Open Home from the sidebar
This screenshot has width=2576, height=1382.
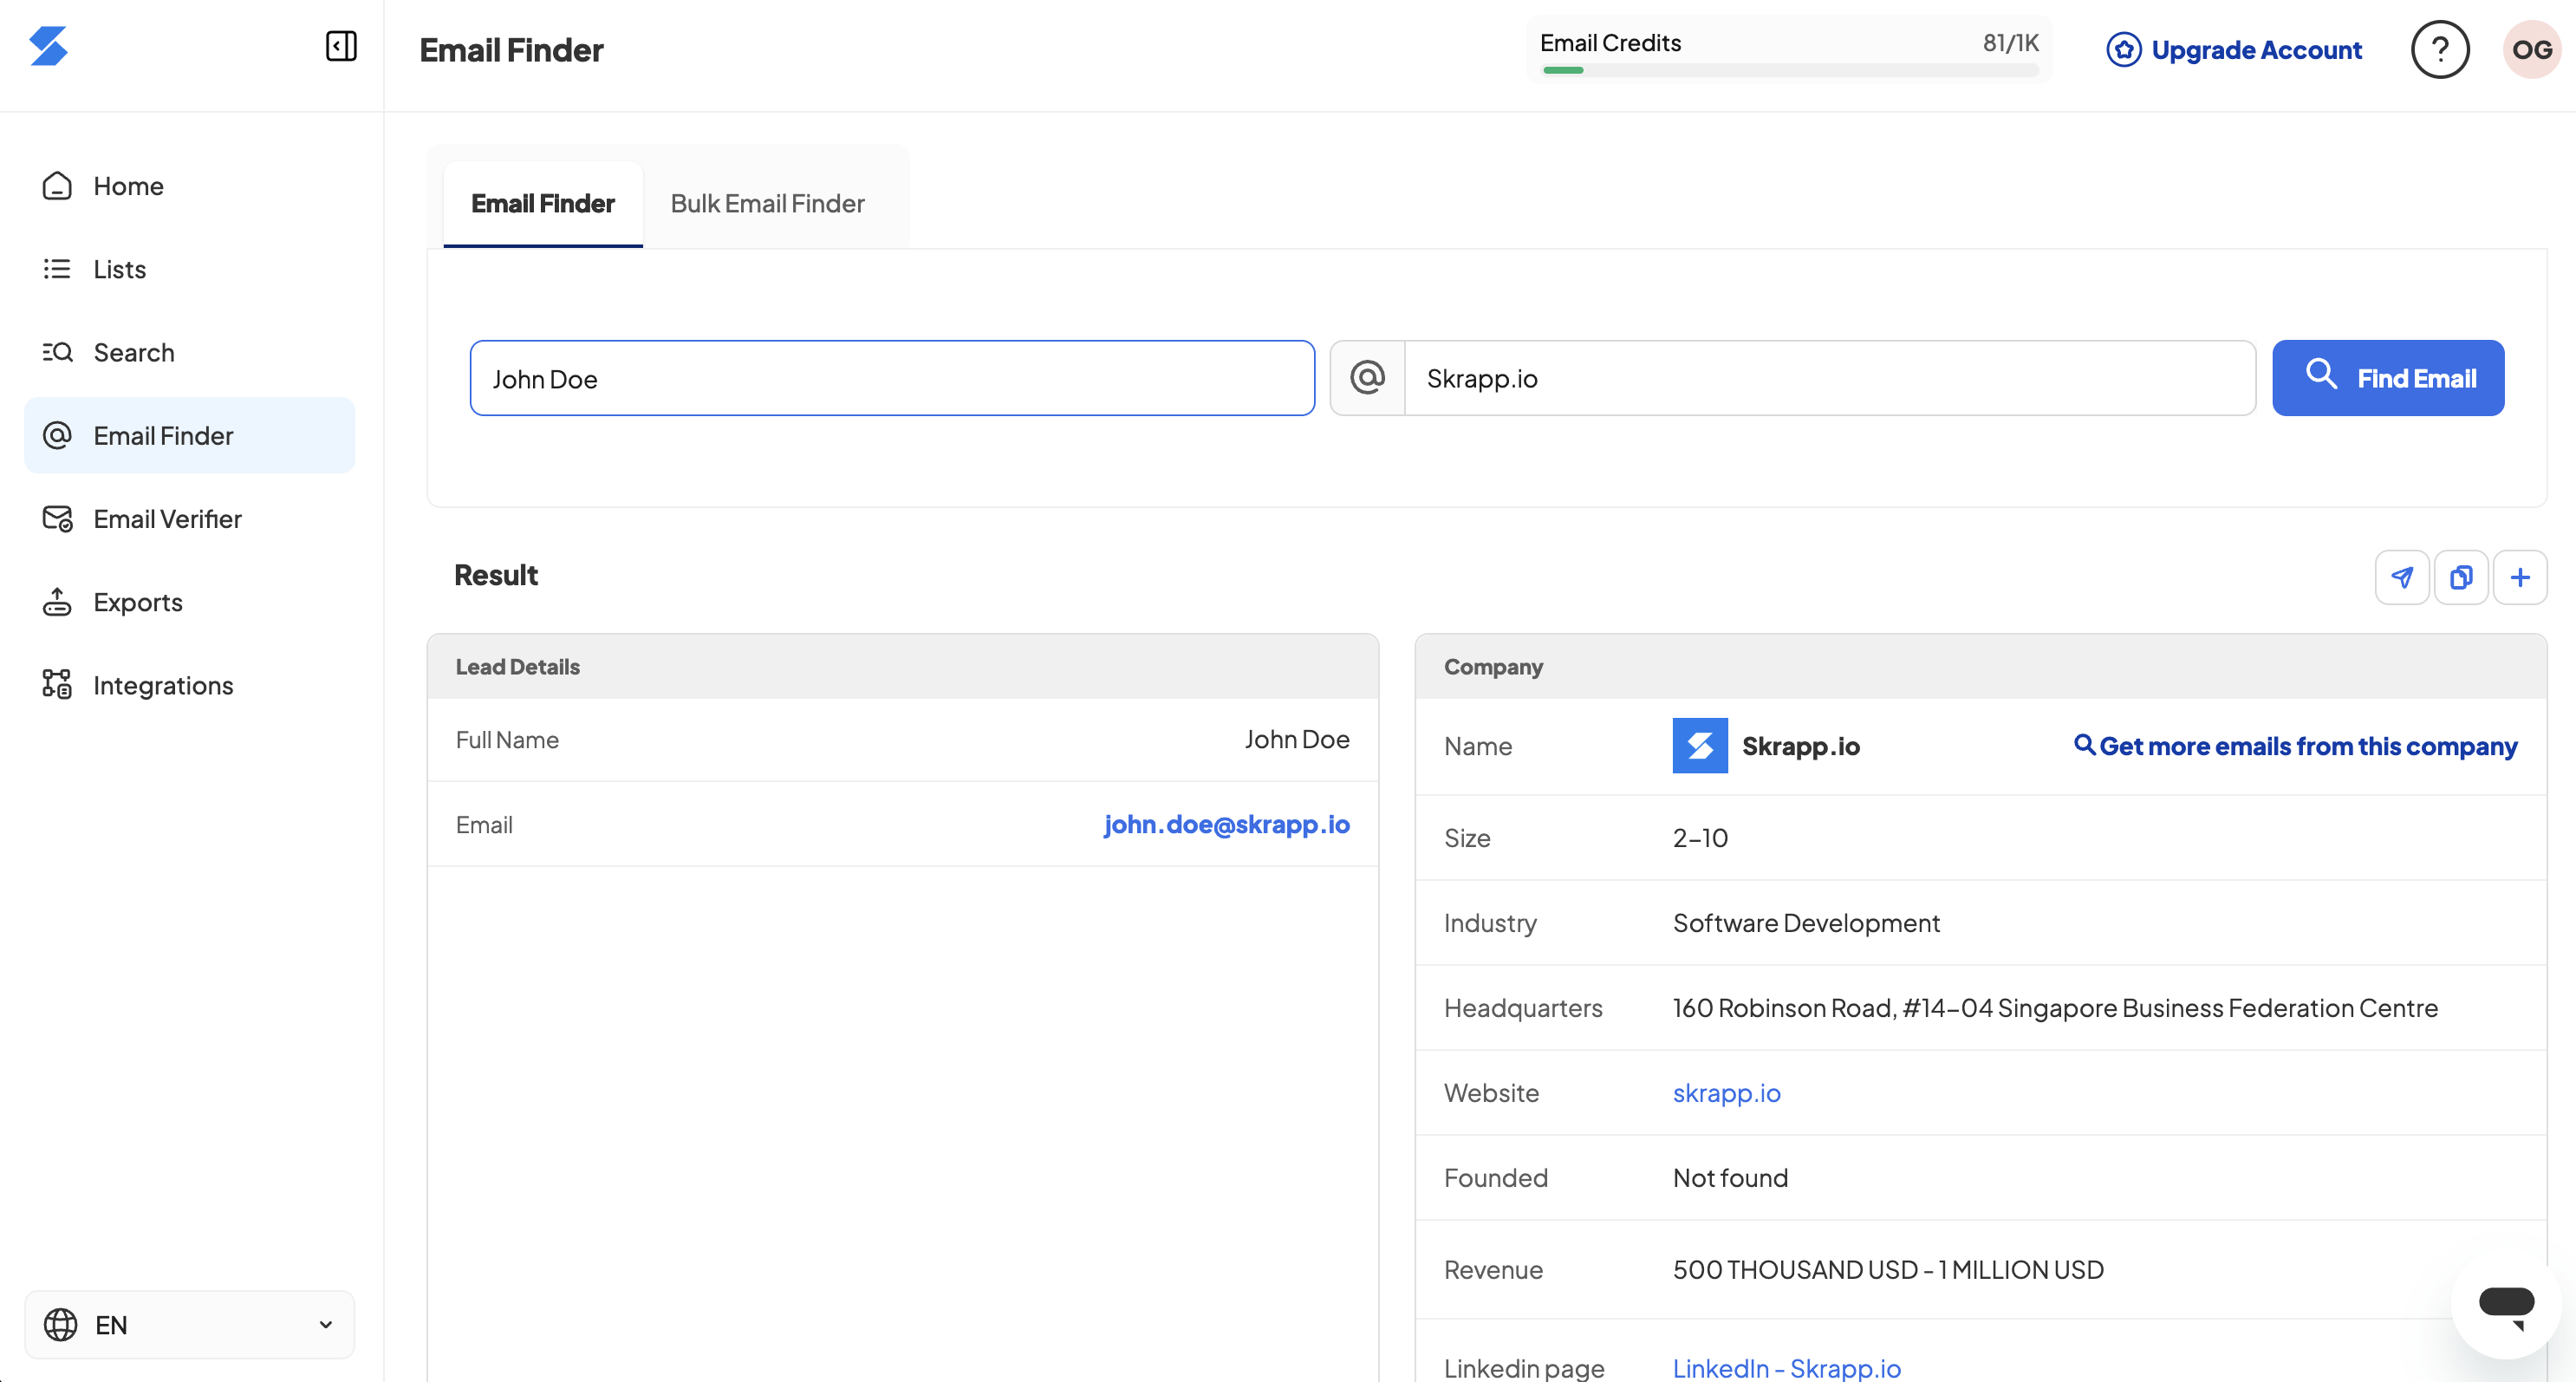[189, 186]
